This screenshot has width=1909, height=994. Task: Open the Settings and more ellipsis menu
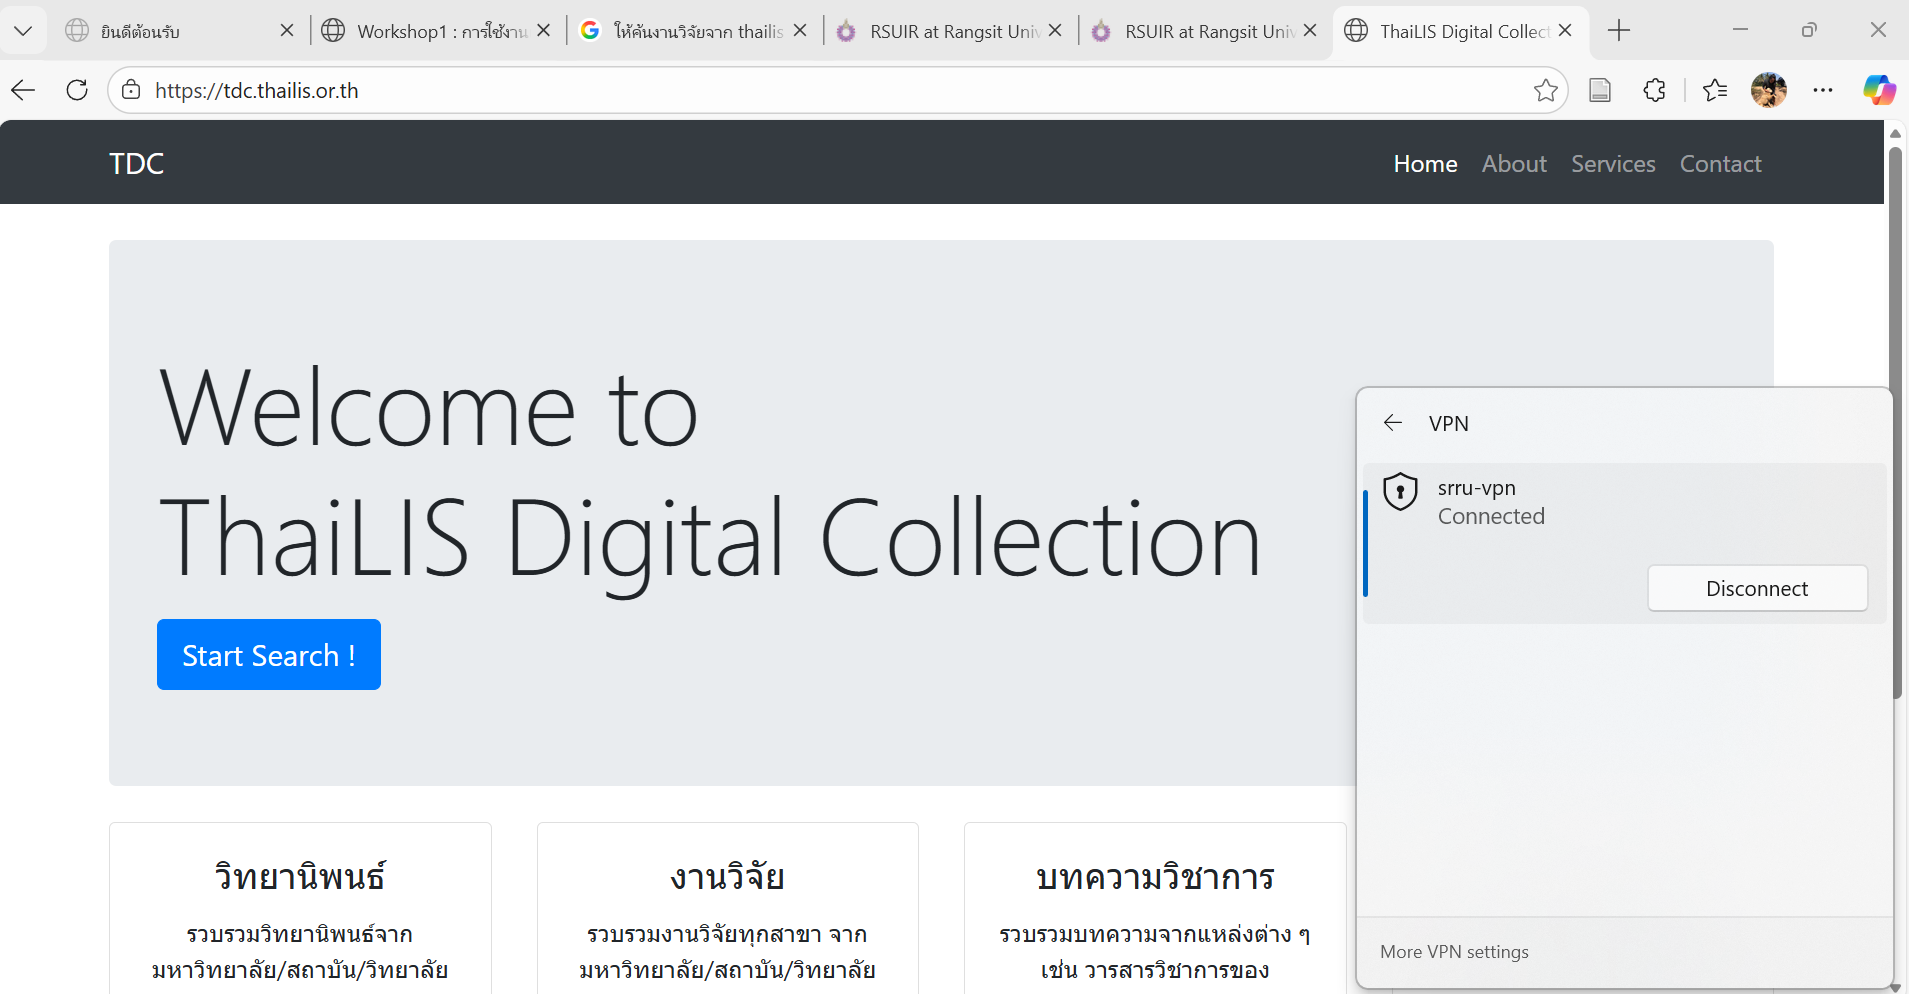1823,90
